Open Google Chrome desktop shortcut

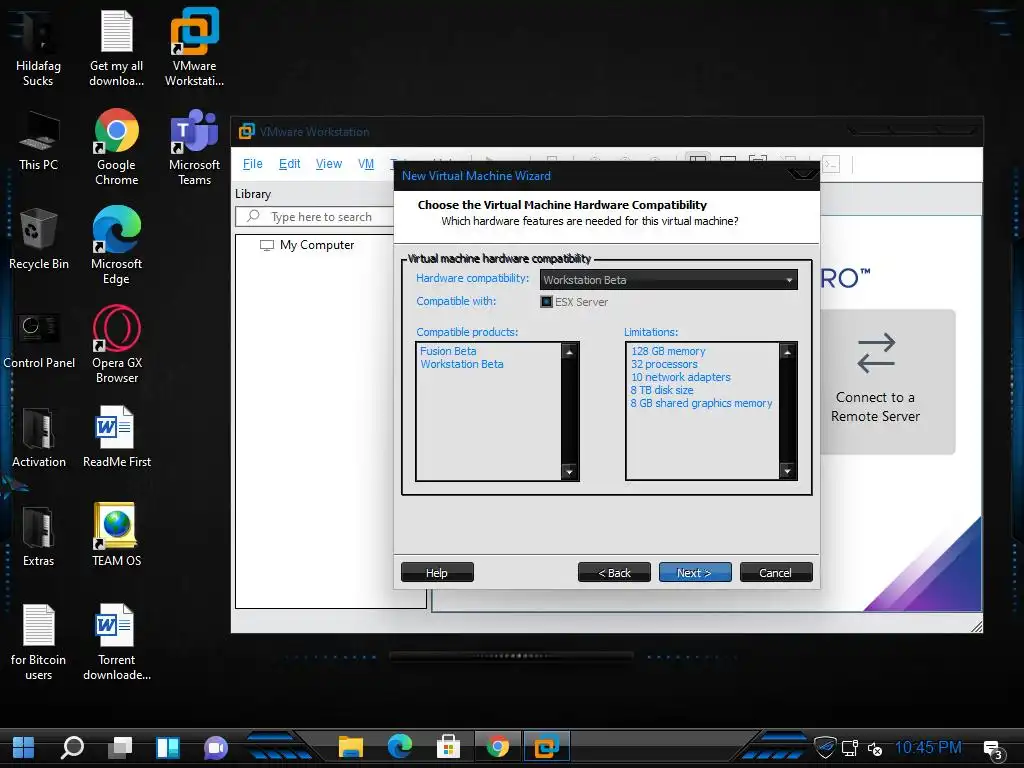116,148
